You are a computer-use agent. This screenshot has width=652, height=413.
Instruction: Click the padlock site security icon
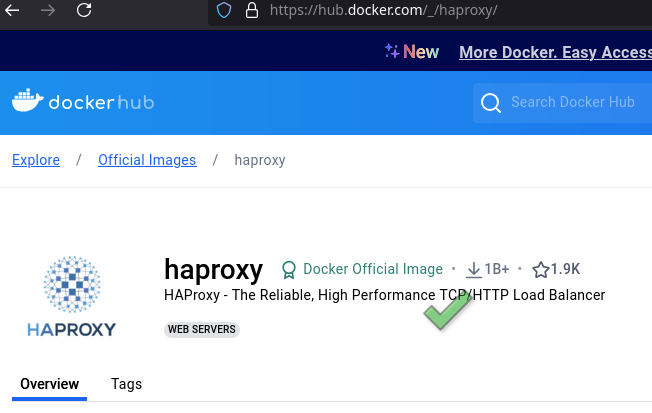tap(252, 10)
